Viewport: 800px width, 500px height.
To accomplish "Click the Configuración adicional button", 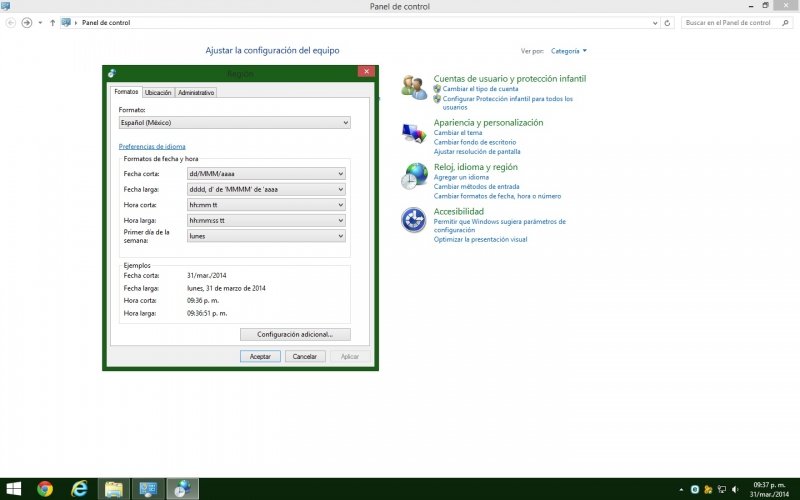I will tap(295, 334).
